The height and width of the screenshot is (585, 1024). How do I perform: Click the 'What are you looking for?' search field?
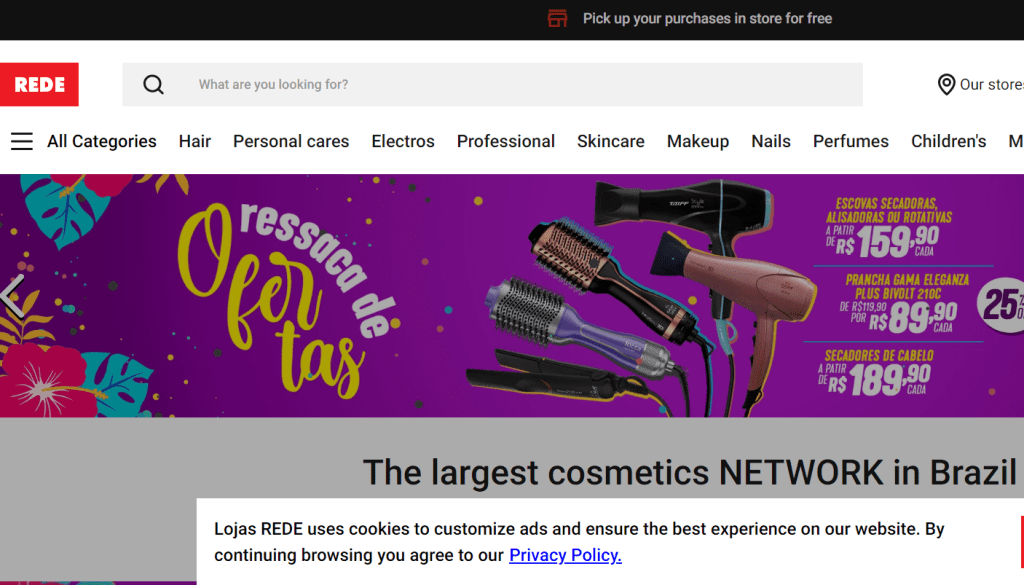(492, 84)
